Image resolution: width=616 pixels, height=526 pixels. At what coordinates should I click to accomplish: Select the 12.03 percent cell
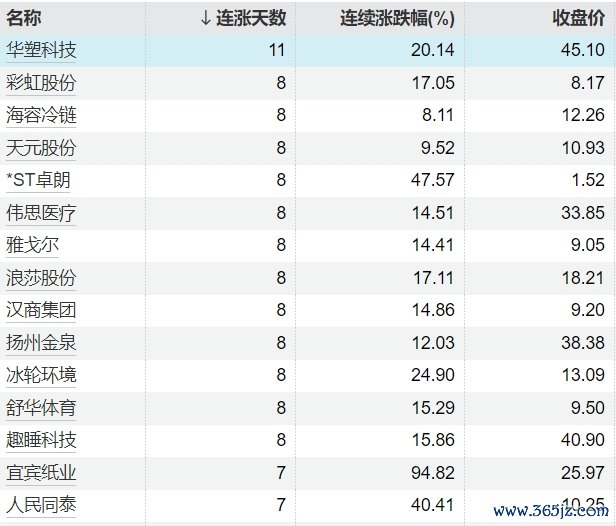click(433, 343)
